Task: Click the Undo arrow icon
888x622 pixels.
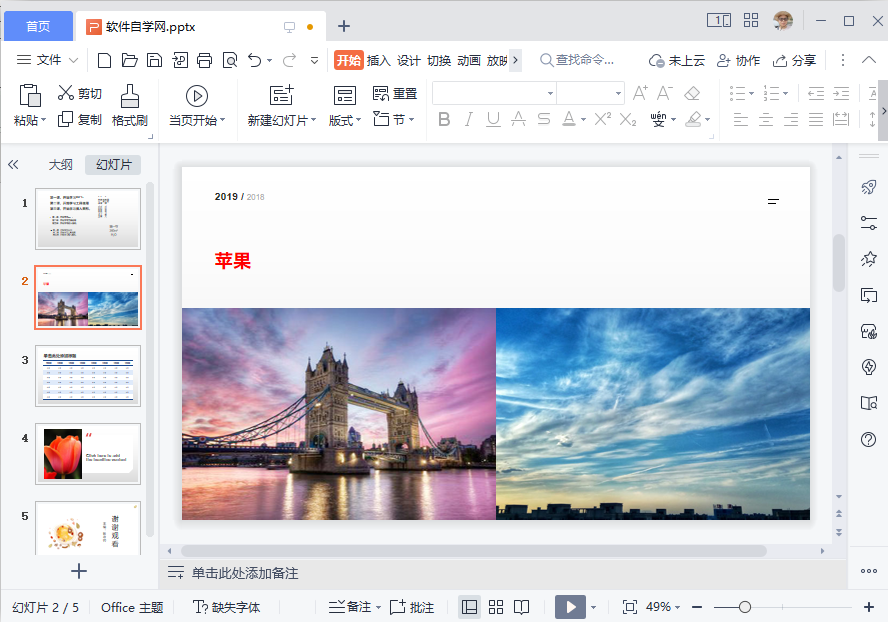Action: click(x=255, y=60)
